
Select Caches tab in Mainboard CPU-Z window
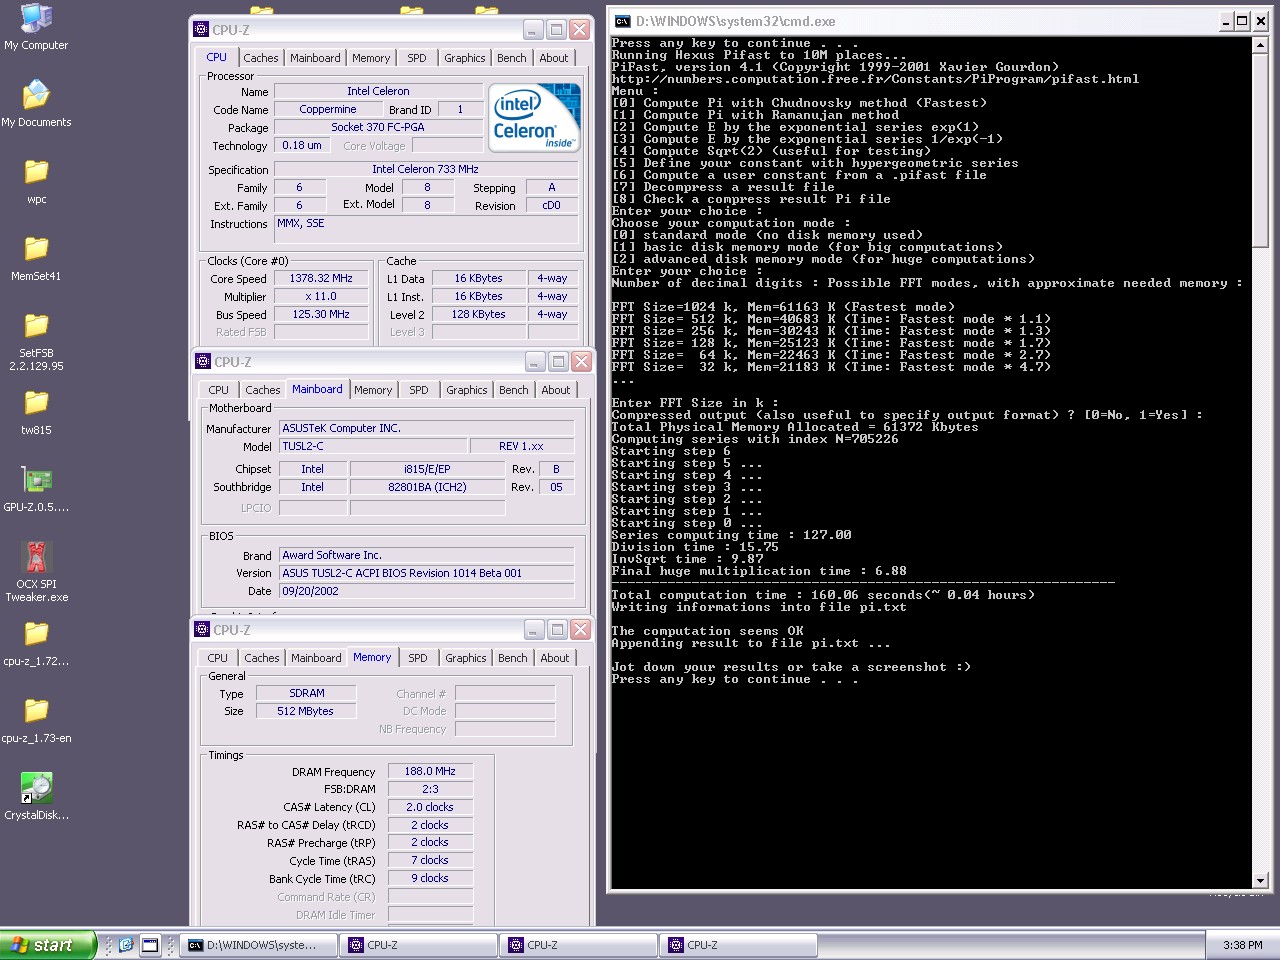click(263, 390)
